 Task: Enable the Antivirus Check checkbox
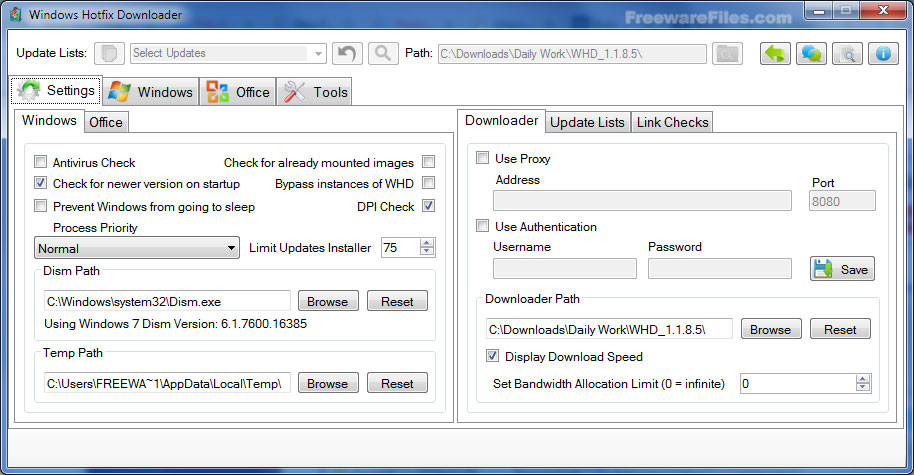pos(40,161)
